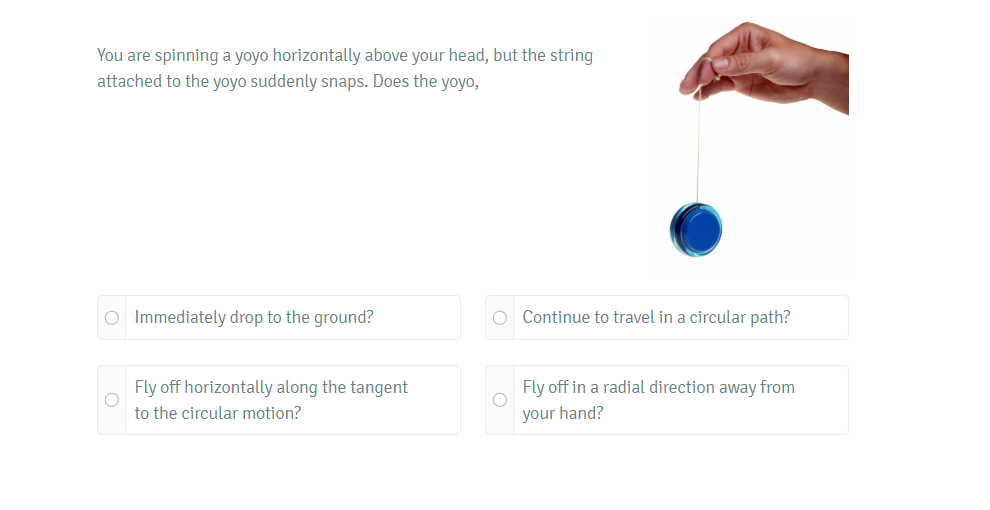
Task: Select the "Fly off horizontally along the tangent" radio
Action: point(112,400)
